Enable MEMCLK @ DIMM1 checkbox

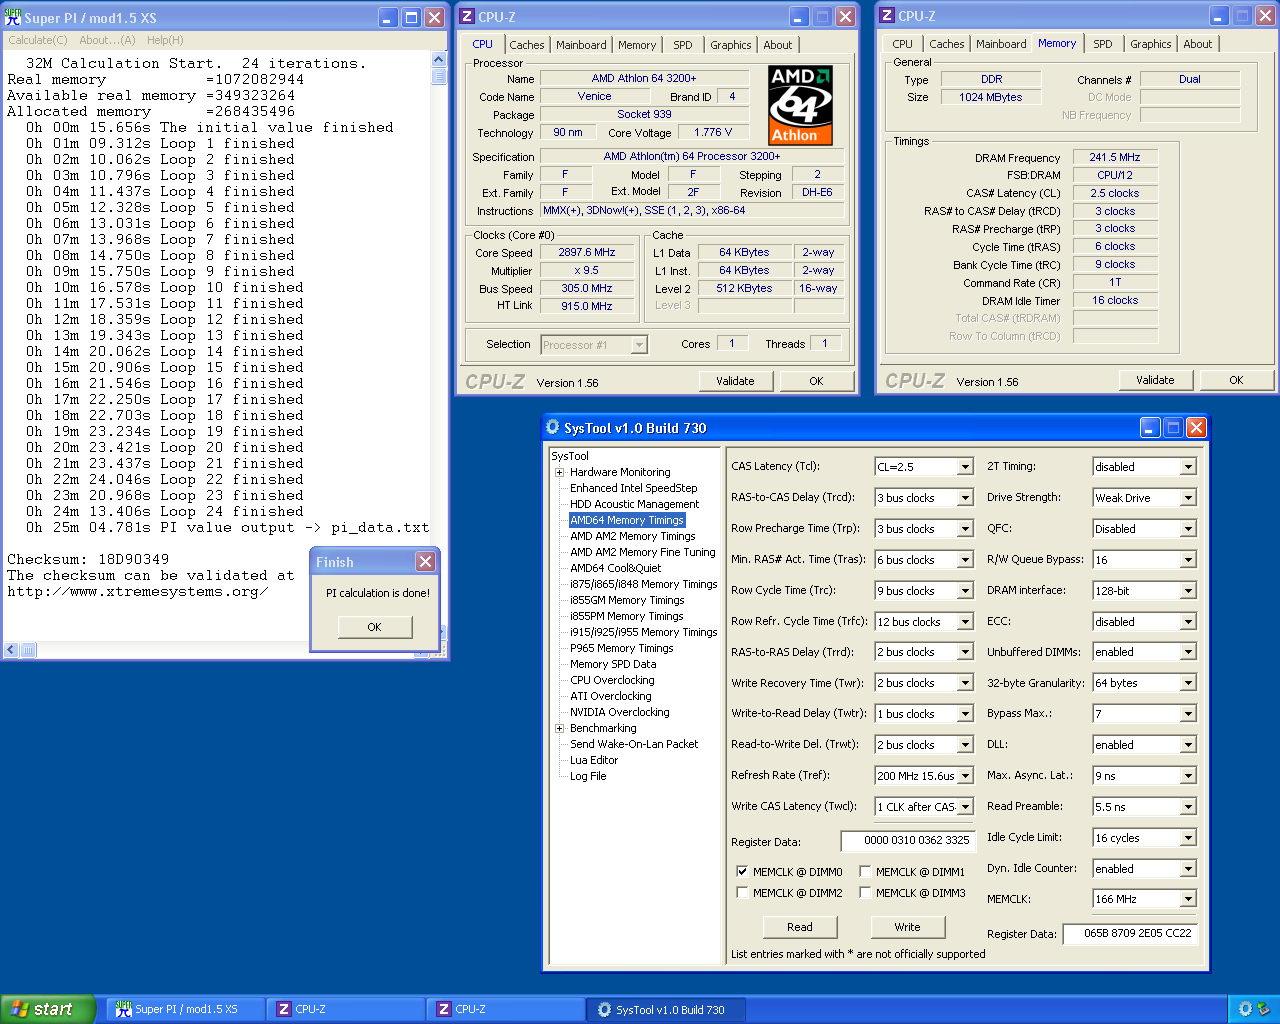coord(865,871)
